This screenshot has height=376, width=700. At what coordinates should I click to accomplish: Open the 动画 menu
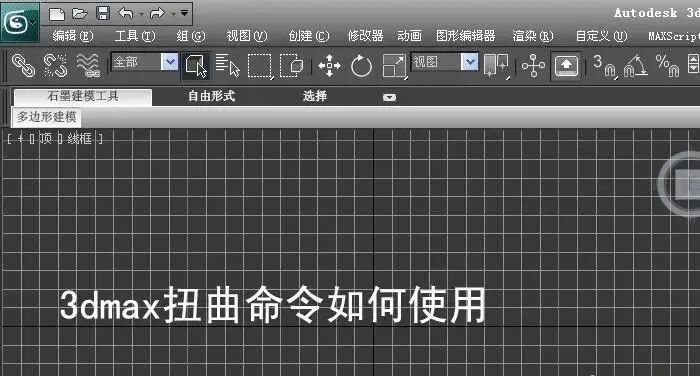point(409,36)
